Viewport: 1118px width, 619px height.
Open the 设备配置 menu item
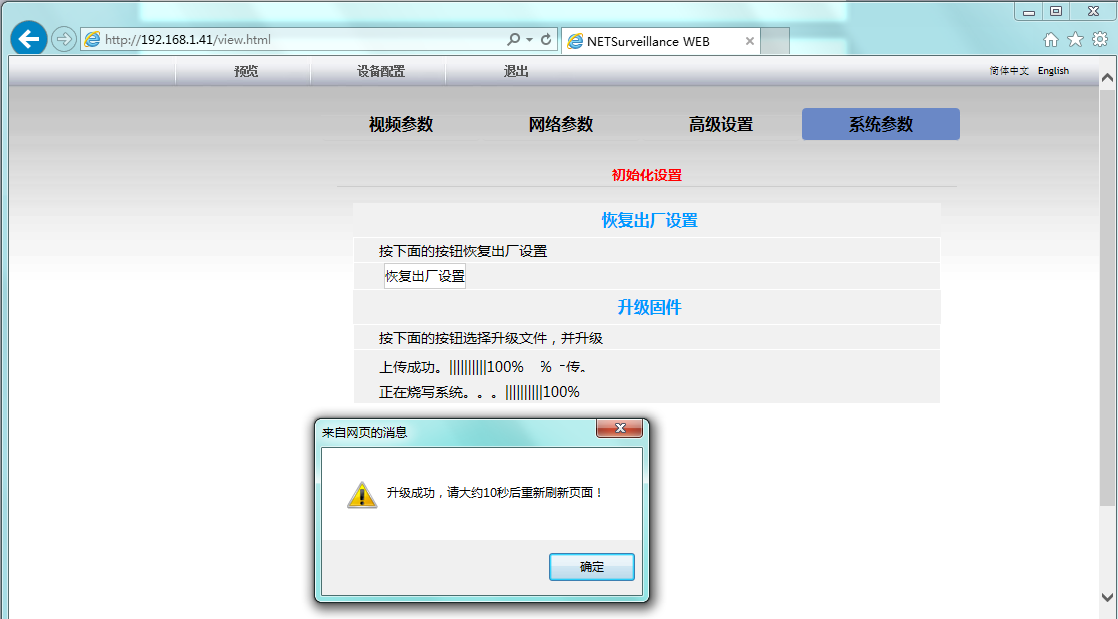tap(381, 72)
